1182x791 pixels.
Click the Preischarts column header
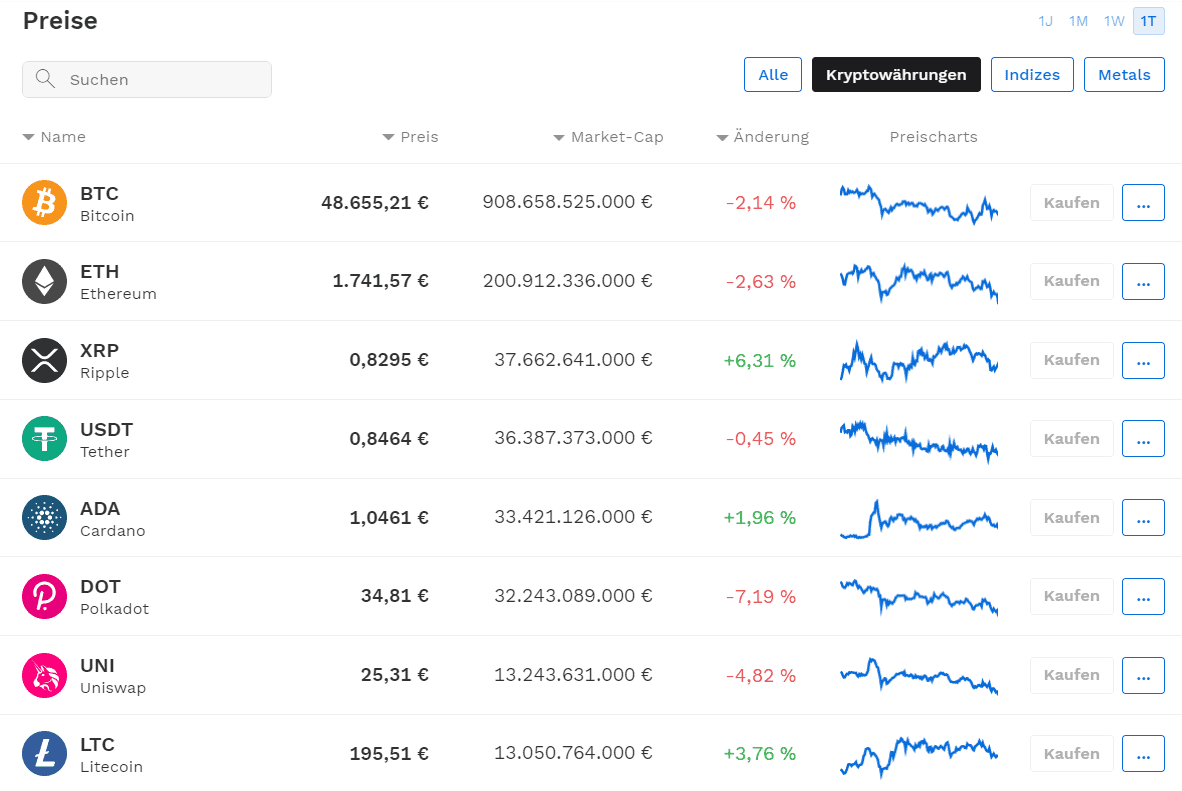point(933,137)
